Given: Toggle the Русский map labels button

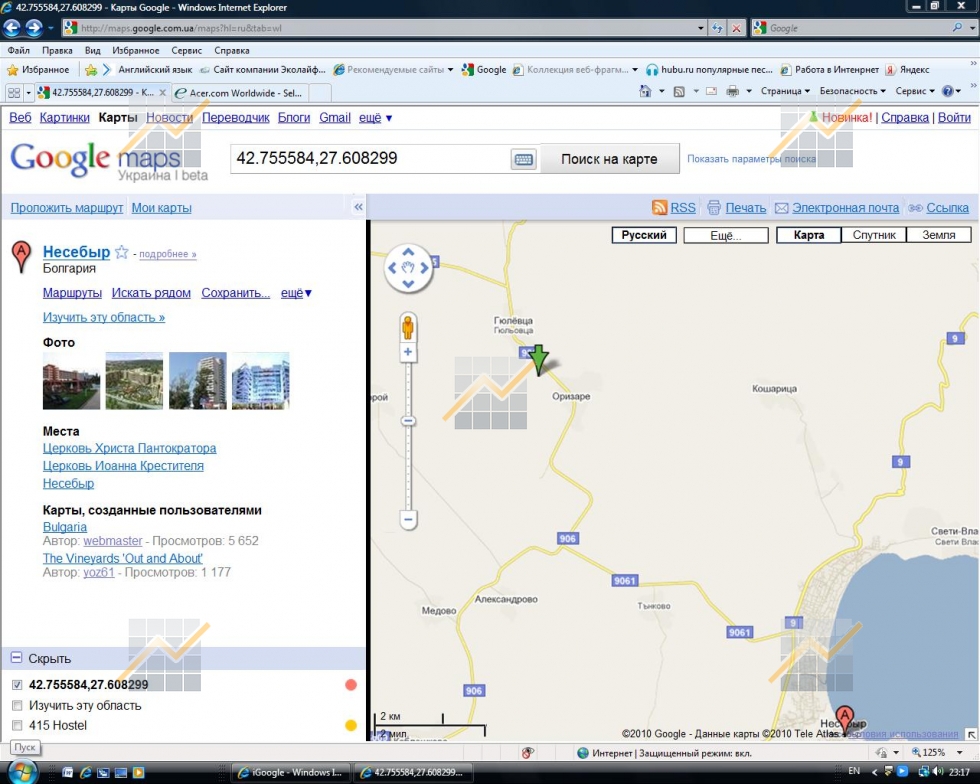Looking at the screenshot, I should [644, 235].
